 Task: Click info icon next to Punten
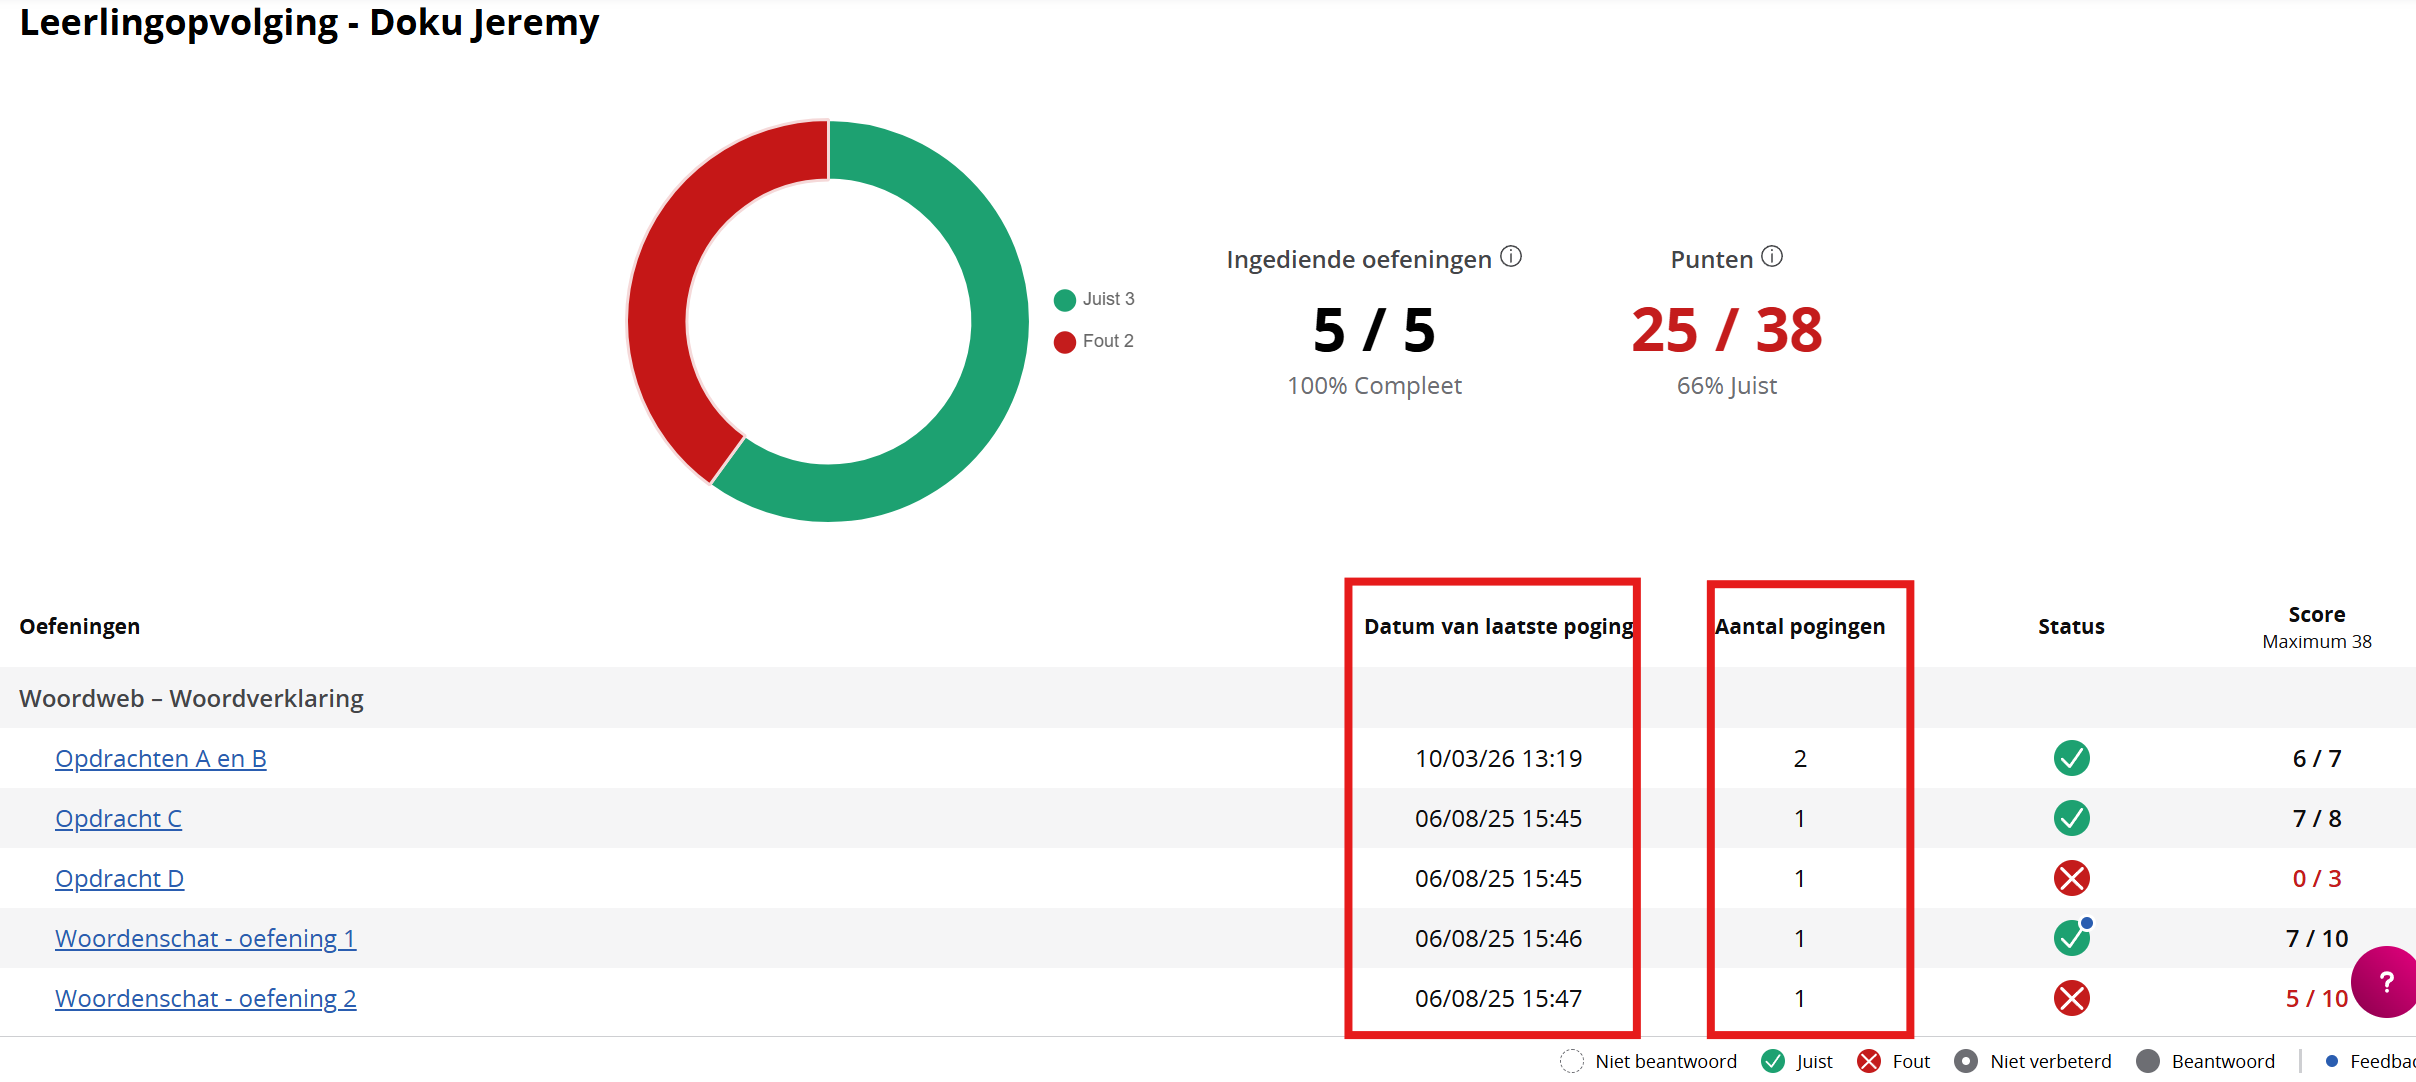(x=1772, y=257)
